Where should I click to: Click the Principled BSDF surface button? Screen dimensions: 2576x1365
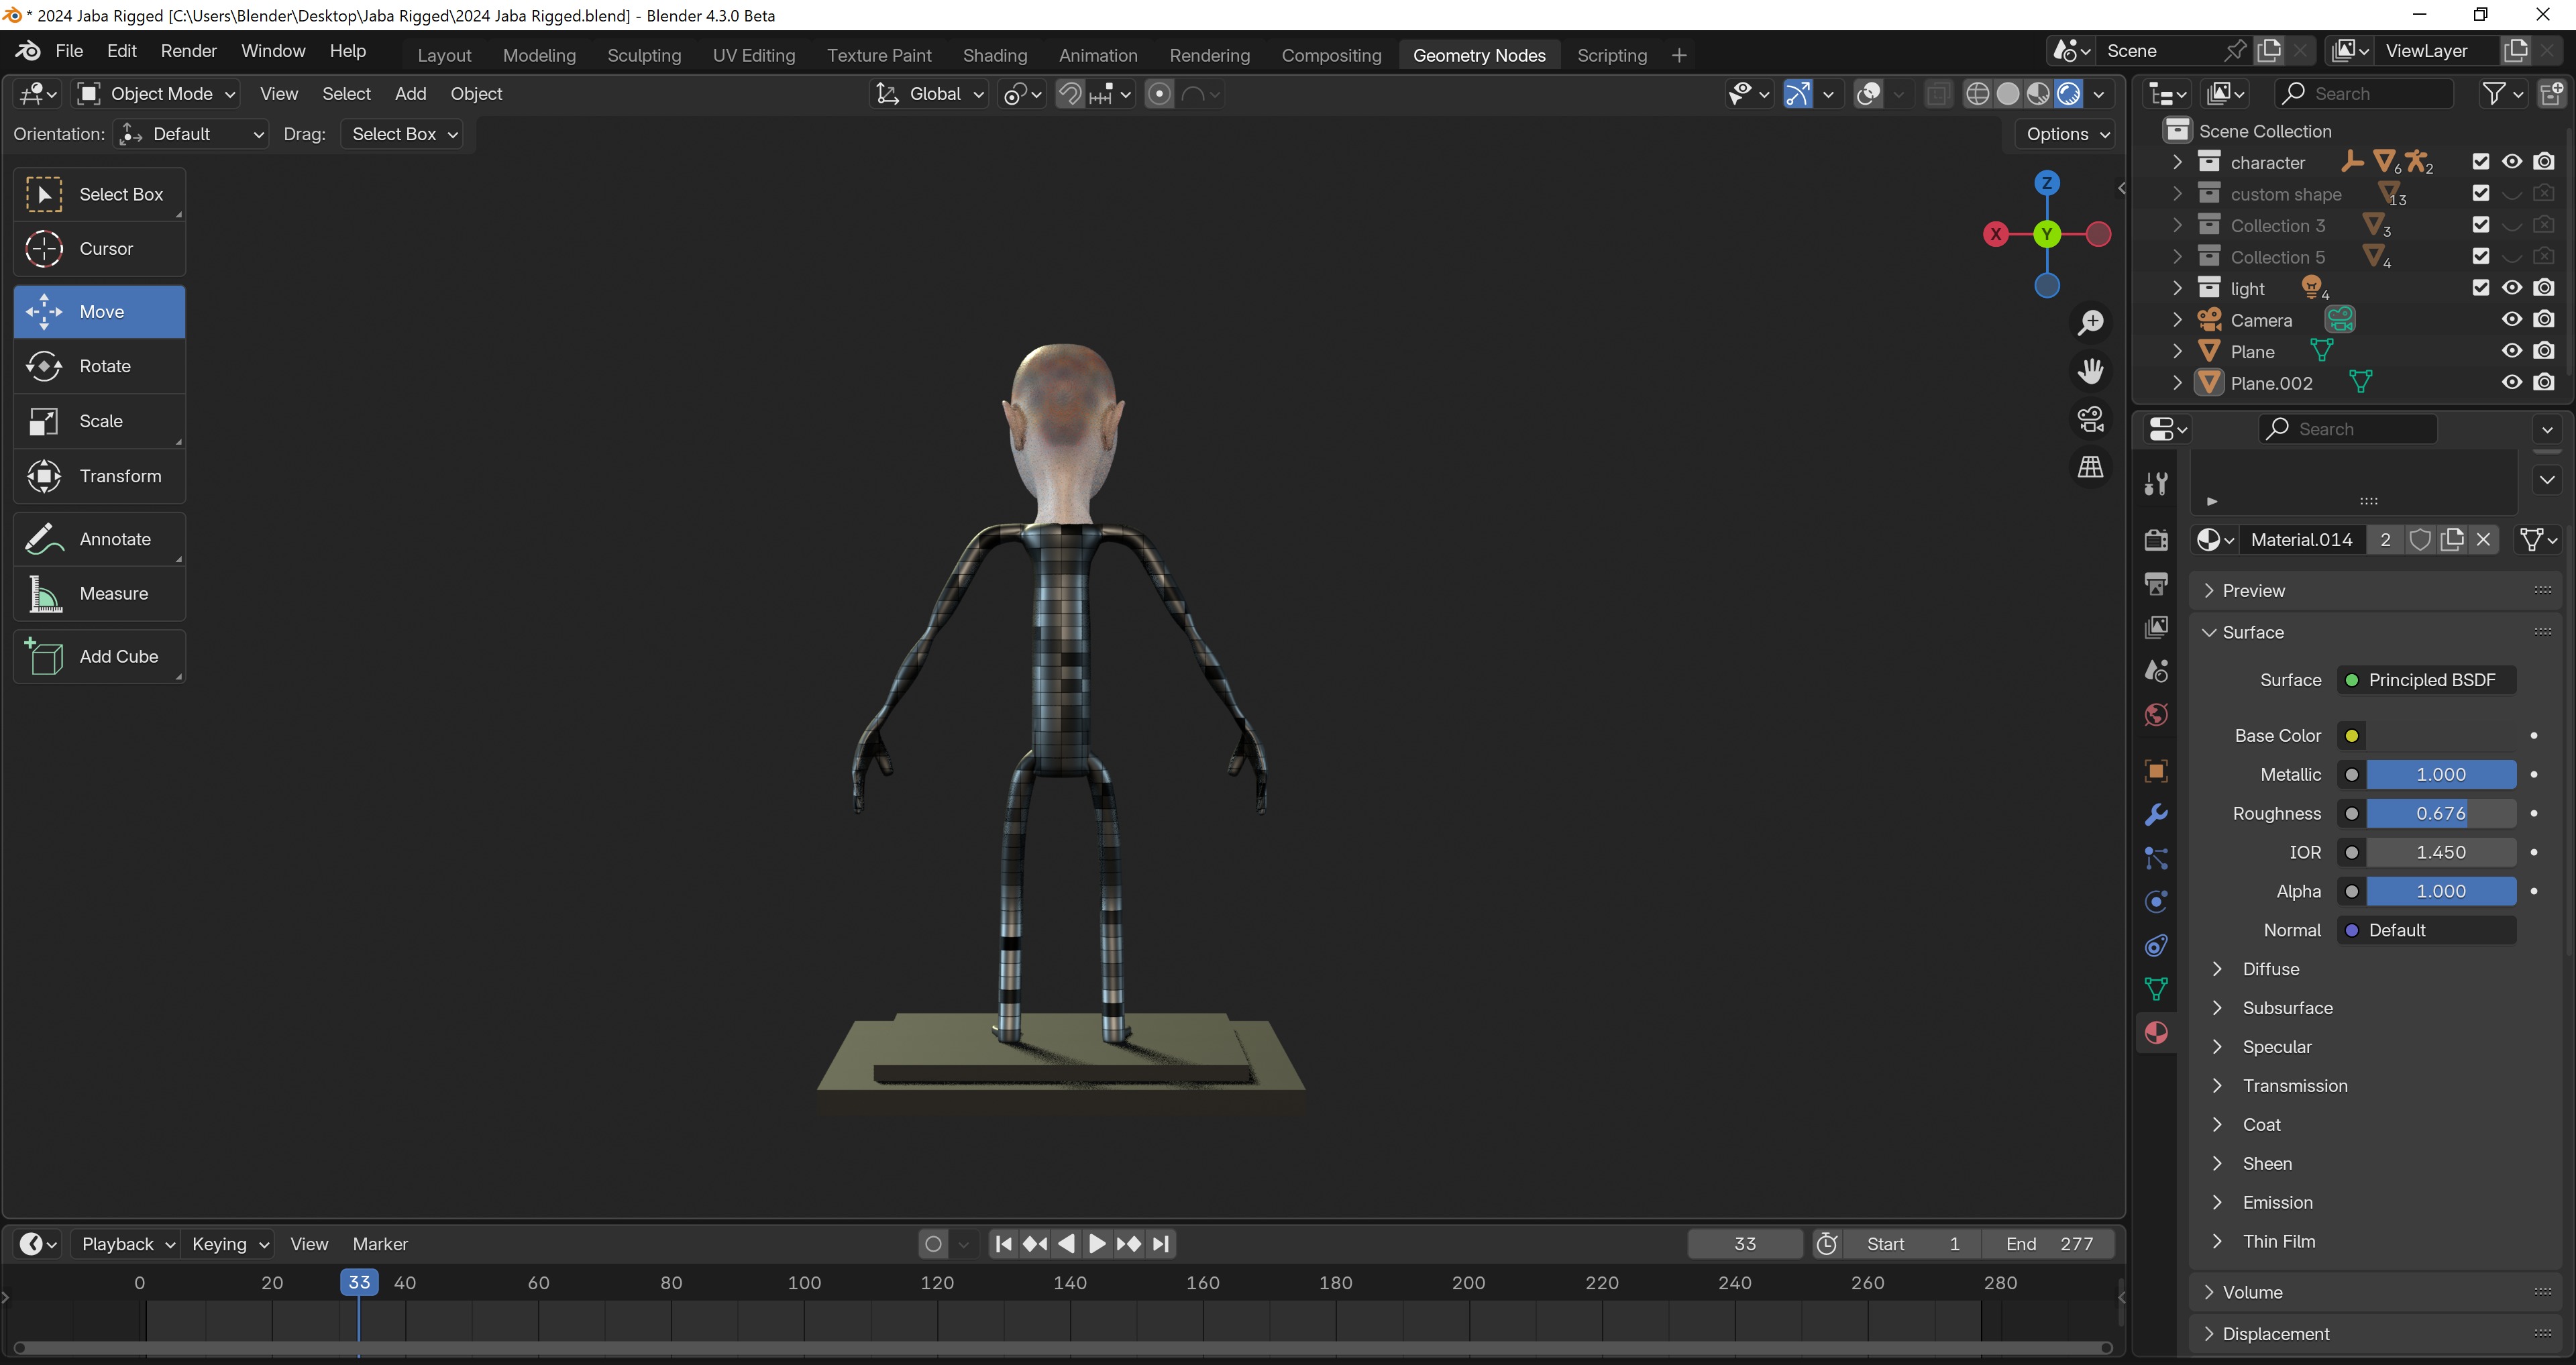[2426, 681]
